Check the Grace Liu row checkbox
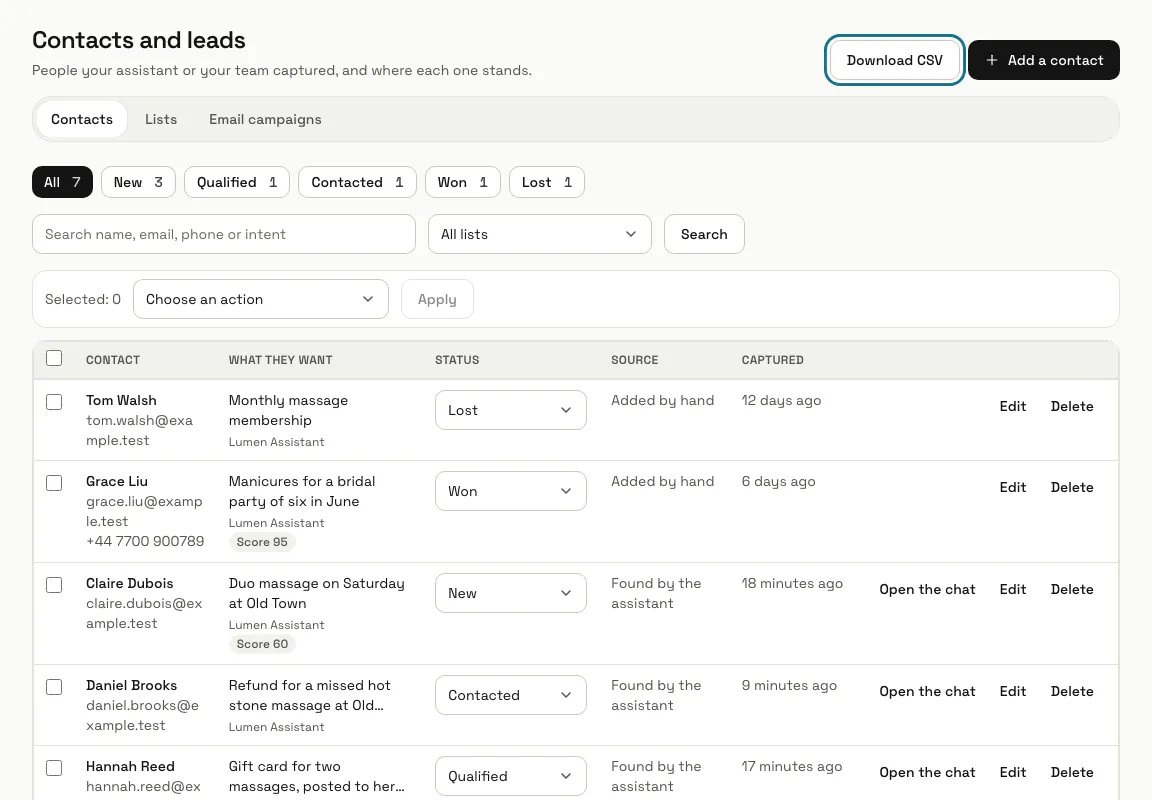The image size is (1152, 800). pos(54,483)
